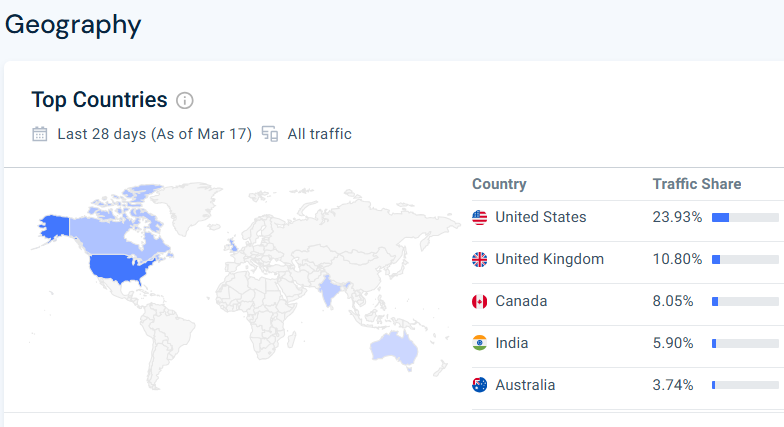Open the United States country name
784x427 pixels.
541,217
